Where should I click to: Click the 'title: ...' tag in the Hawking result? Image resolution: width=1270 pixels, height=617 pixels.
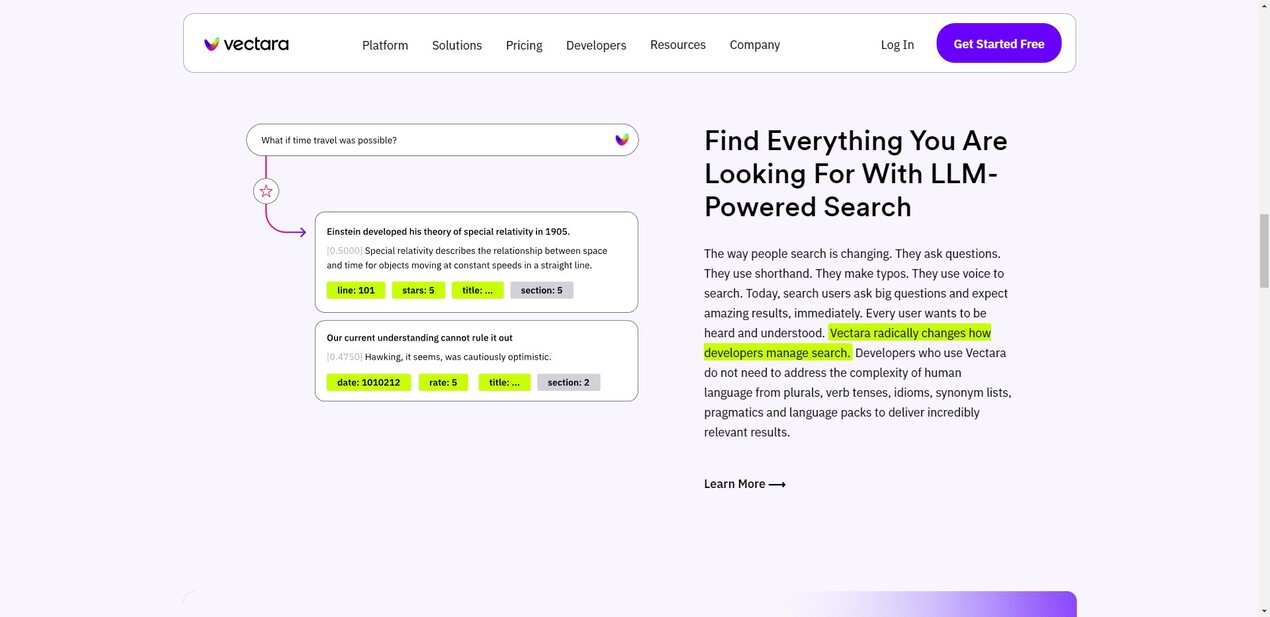[x=504, y=382]
